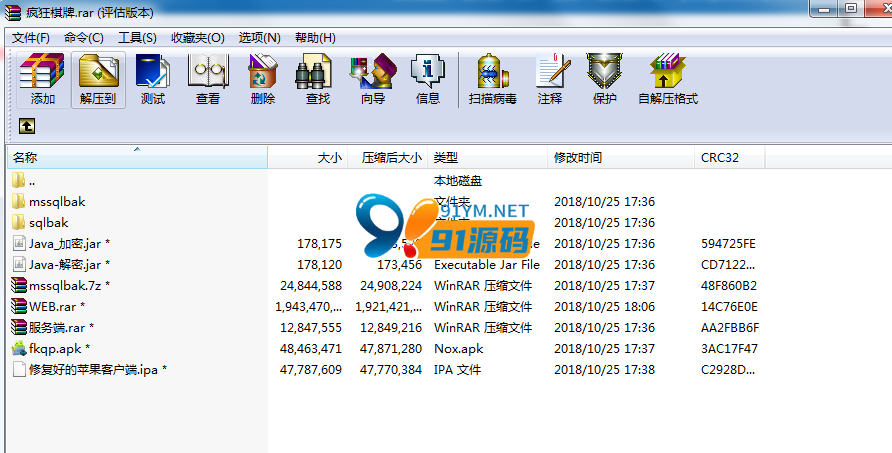Click the date 2018/10/25 18:06
Screen dimensions: 892x453
tap(604, 307)
